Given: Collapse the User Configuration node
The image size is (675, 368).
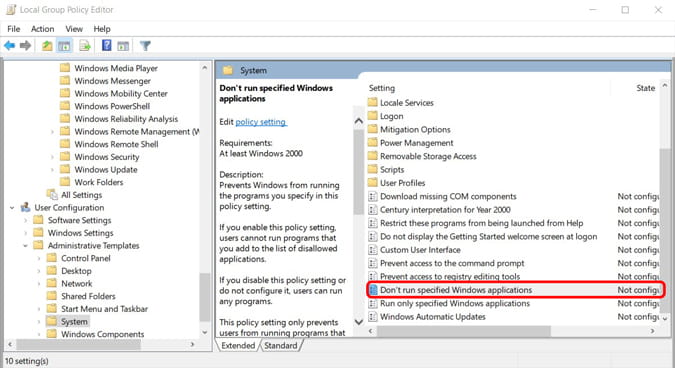Looking at the screenshot, I should [x=12, y=208].
